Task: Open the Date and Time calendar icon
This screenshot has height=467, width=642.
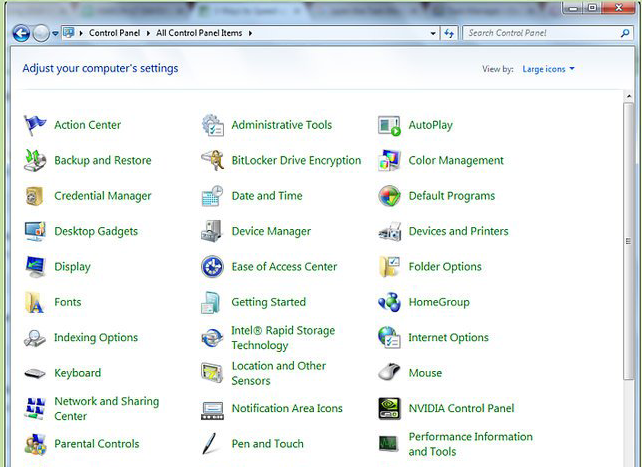Action: (212, 196)
